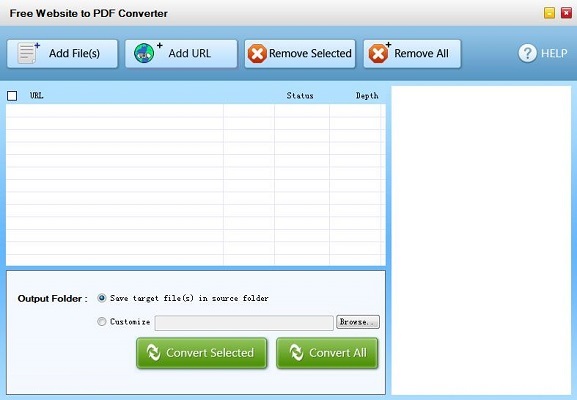The width and height of the screenshot is (577, 400).
Task: Open HELP via the question mark icon
Action: click(x=527, y=53)
